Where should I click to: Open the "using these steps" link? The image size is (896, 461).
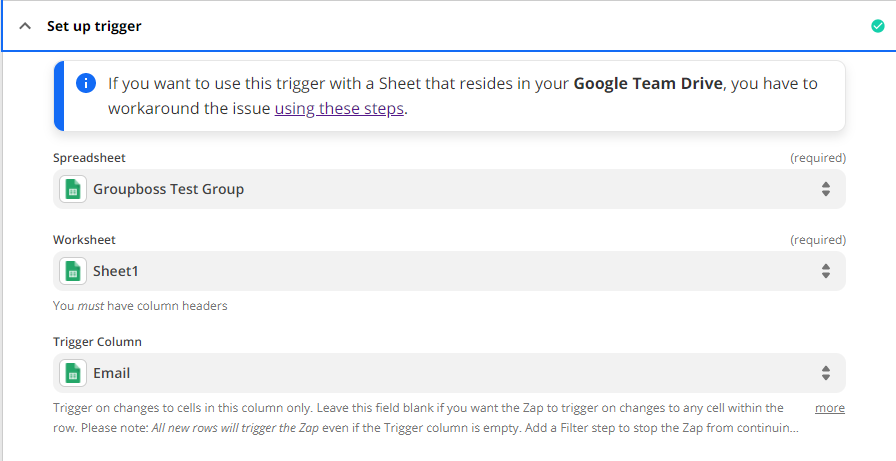coord(339,108)
